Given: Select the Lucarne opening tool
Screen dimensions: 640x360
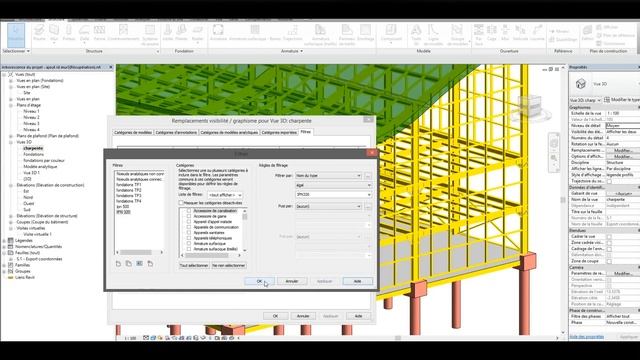Looking at the screenshot, I should 537,33.
